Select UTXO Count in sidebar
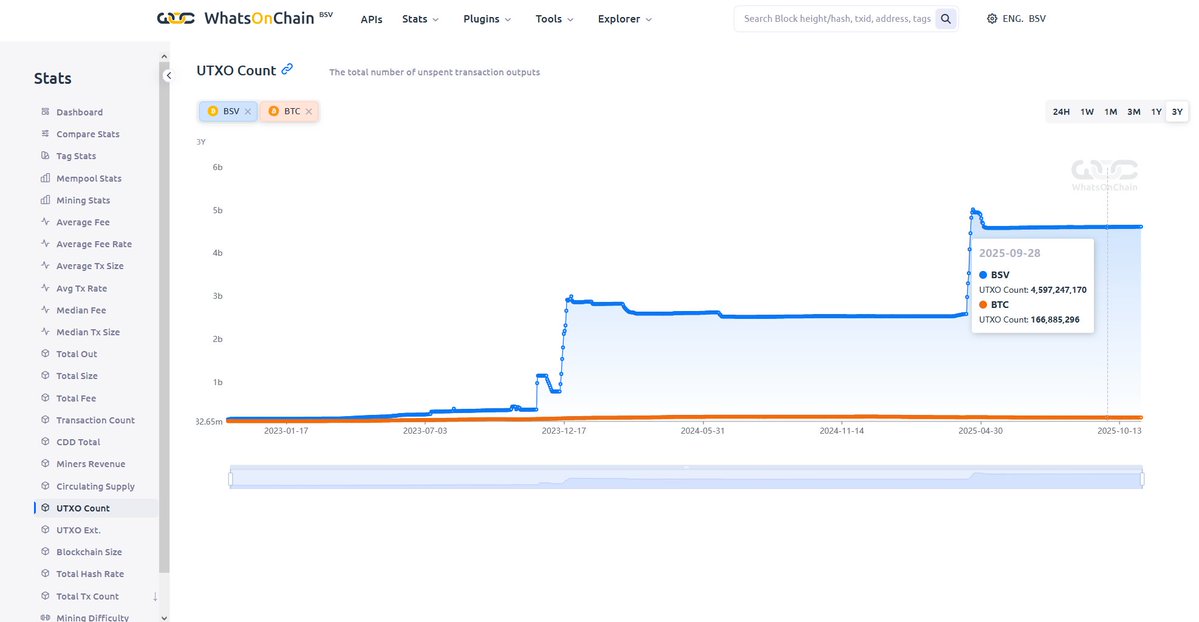Screen dimensions: 1199x622 click(96, 508)
